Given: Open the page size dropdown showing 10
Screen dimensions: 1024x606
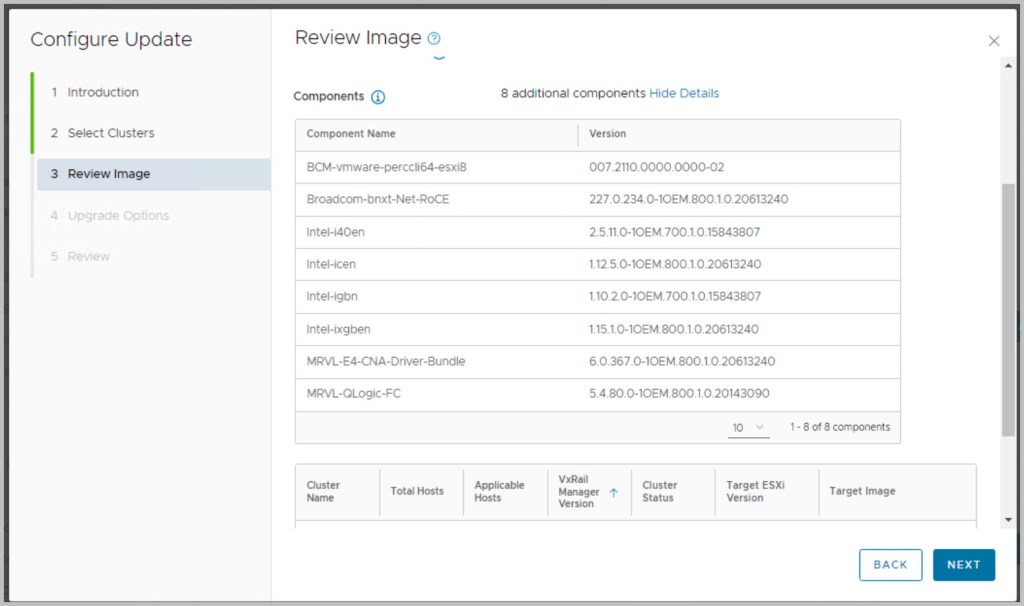Looking at the screenshot, I should pos(747,427).
